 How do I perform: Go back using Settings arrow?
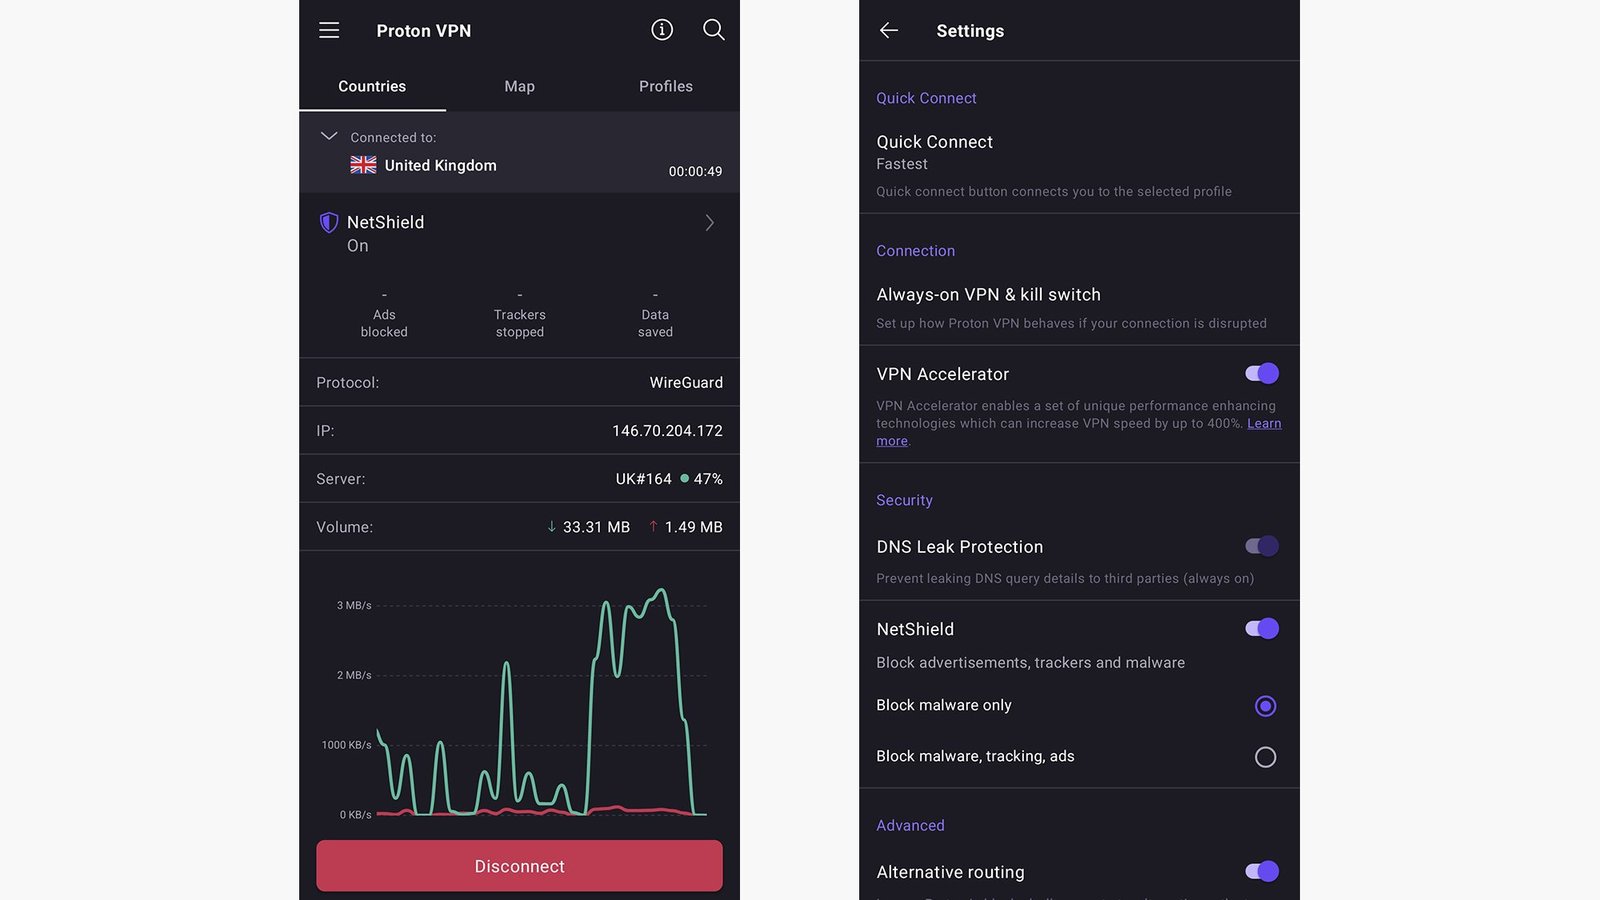click(889, 30)
